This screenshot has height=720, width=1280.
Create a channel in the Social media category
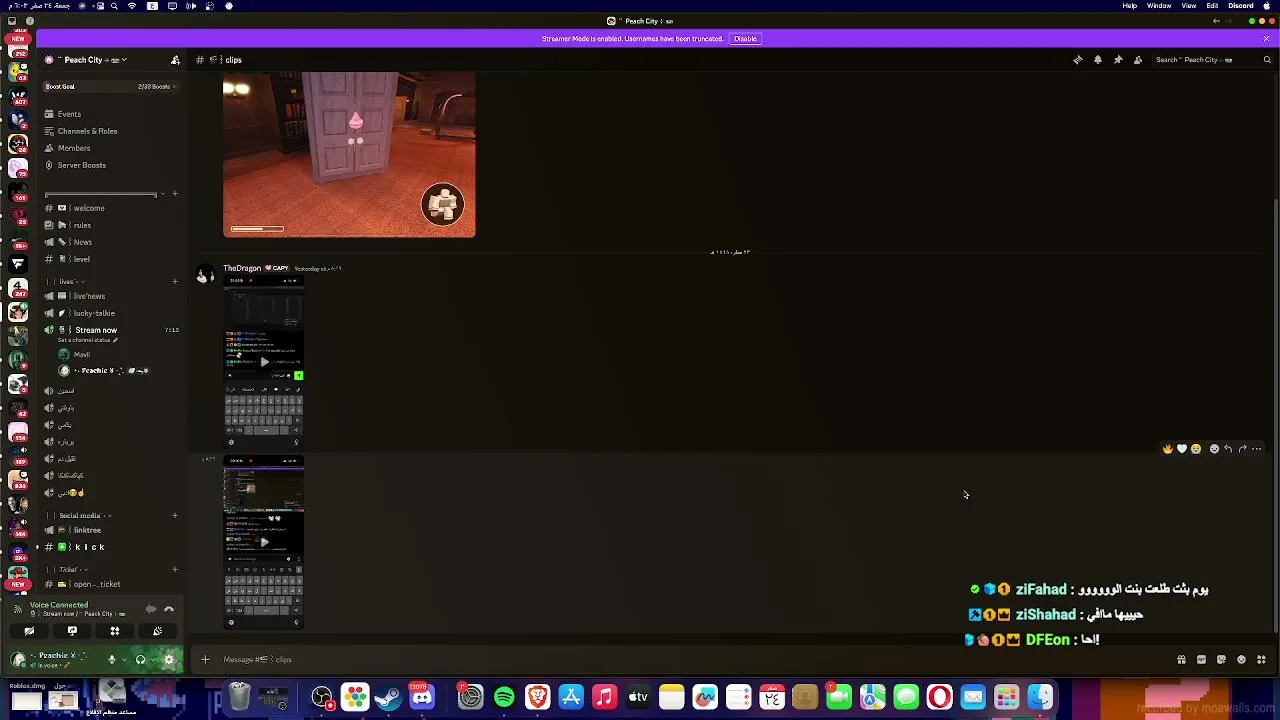coord(175,516)
